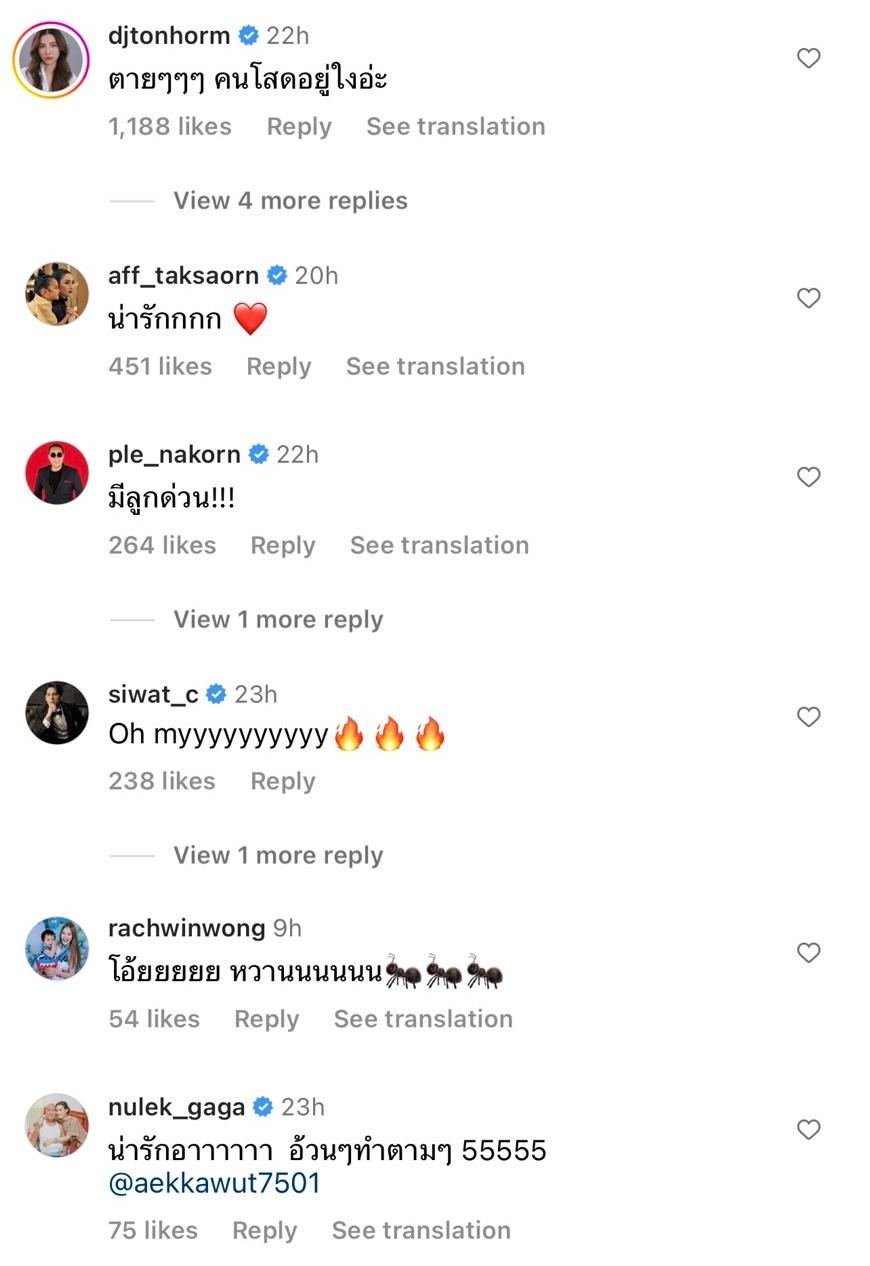Expand 1 more reply under ple_nakorn
The height and width of the screenshot is (1266, 870).
click(278, 619)
